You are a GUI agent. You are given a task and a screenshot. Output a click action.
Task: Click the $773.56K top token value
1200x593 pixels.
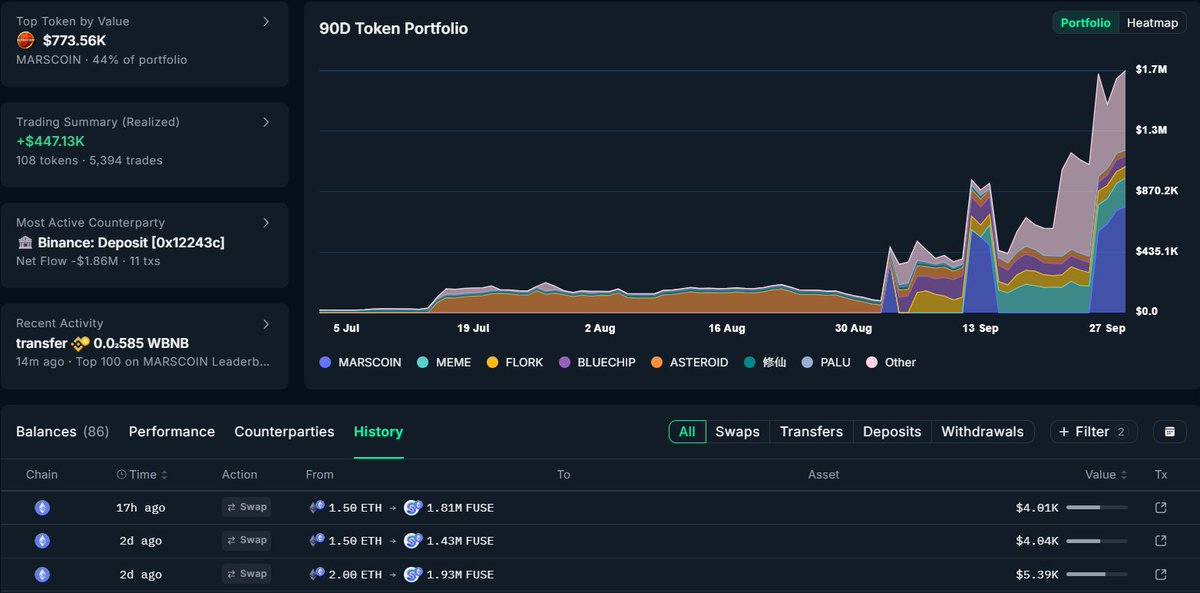coord(74,41)
